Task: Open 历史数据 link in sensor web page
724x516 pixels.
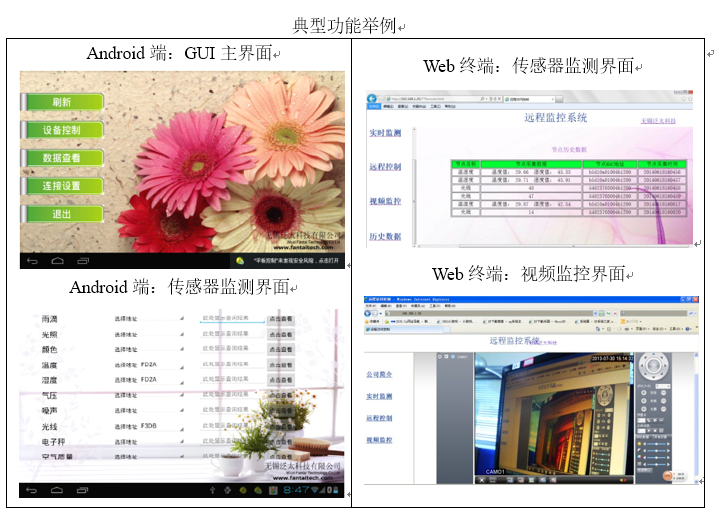Action: tap(385, 237)
